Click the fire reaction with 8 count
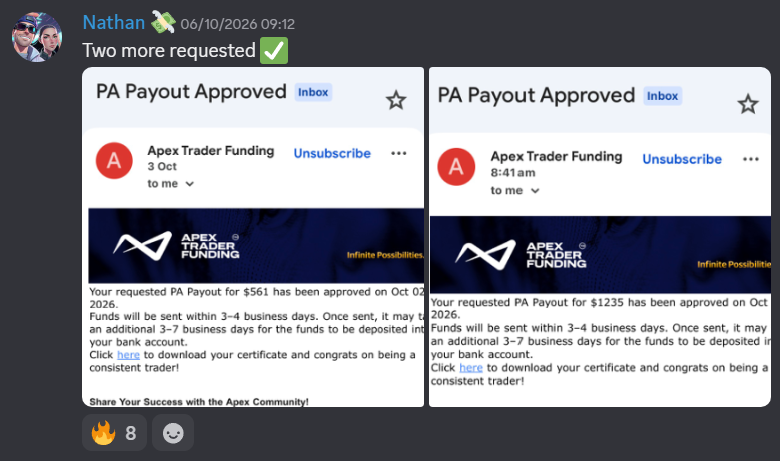 pos(114,433)
